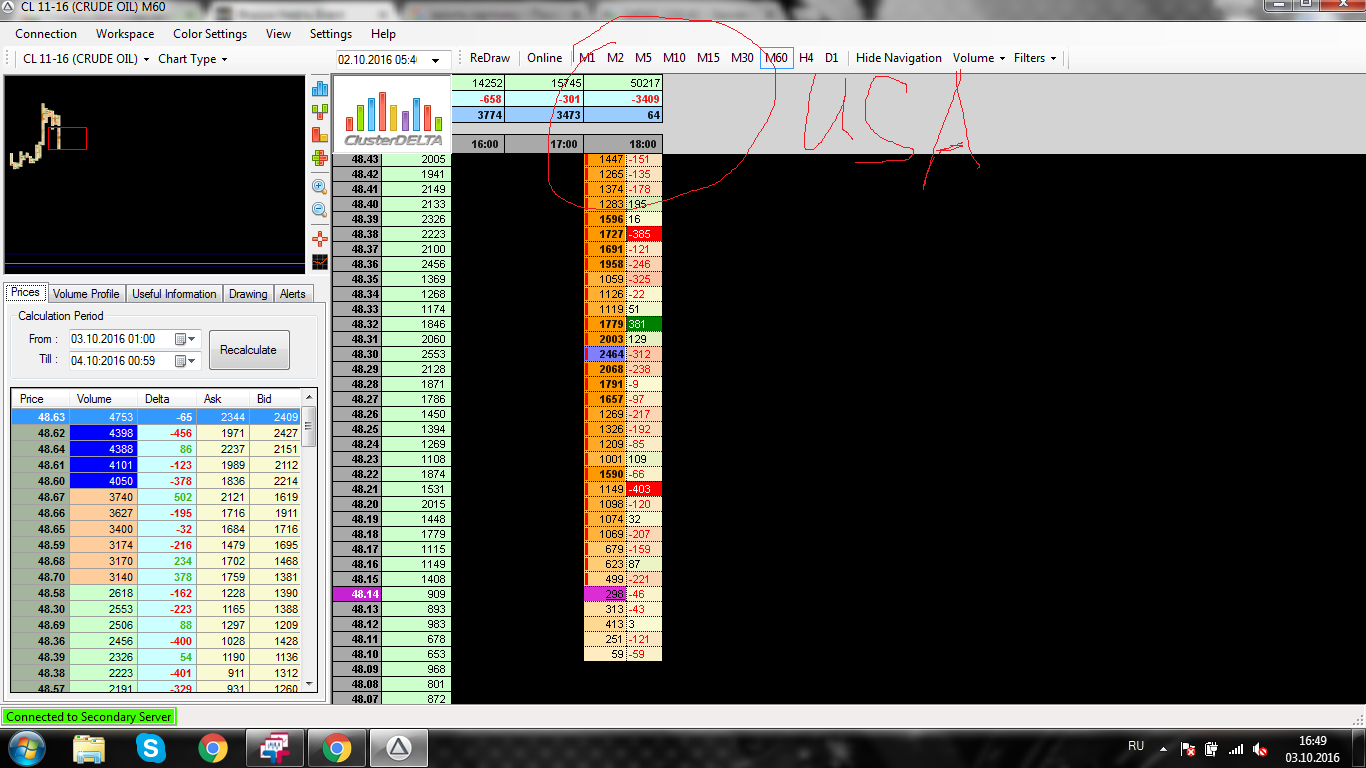Click the Recalculate button
This screenshot has height=768, width=1366.
(248, 350)
